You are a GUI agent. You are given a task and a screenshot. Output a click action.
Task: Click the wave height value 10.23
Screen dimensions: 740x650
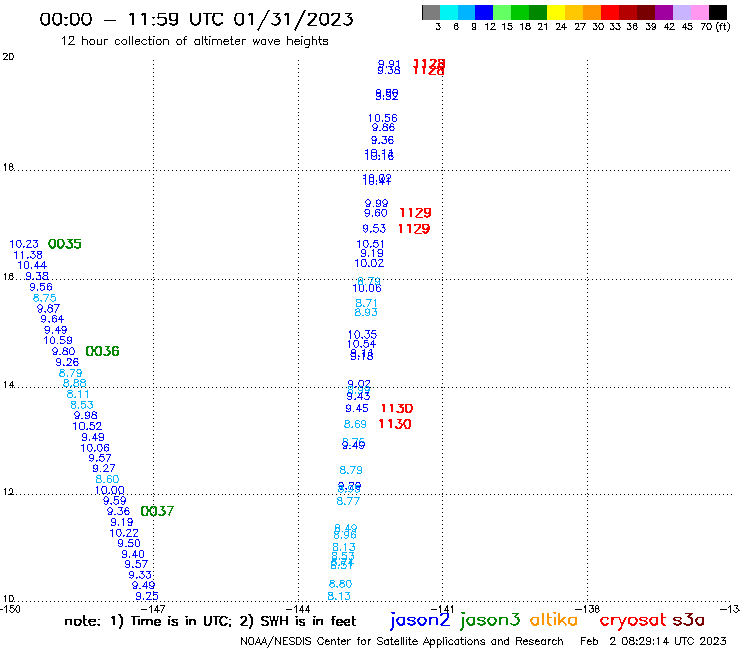click(24, 244)
